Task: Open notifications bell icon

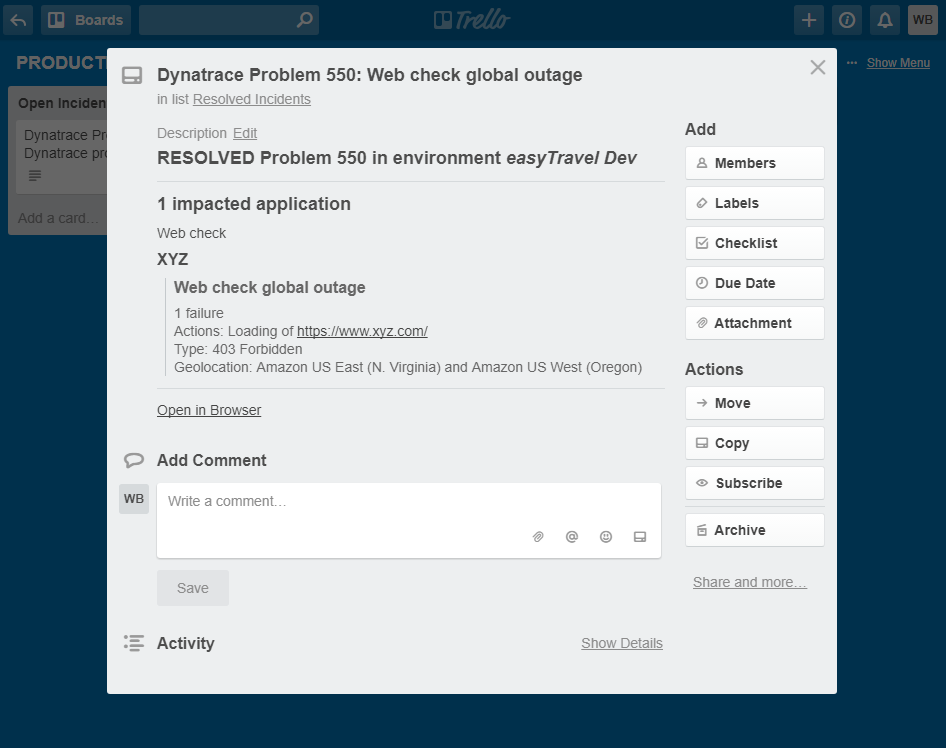Action: pos(884,20)
